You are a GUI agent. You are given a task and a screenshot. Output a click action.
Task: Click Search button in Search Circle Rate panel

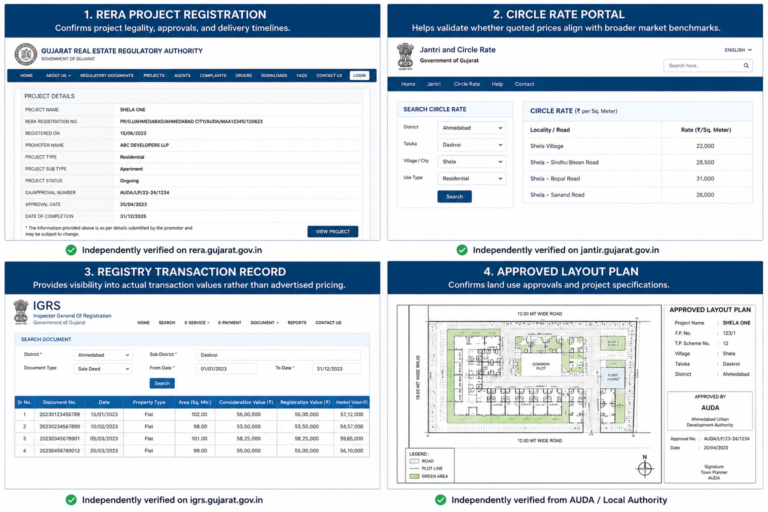pos(455,196)
